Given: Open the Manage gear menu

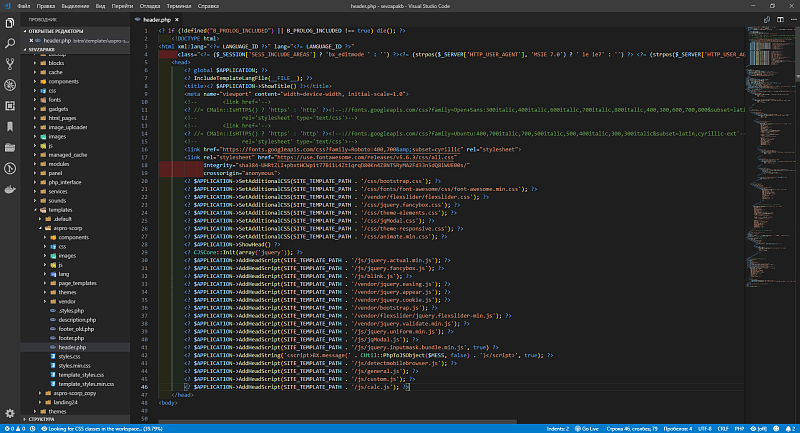Looking at the screenshot, I should tap(10, 414).
